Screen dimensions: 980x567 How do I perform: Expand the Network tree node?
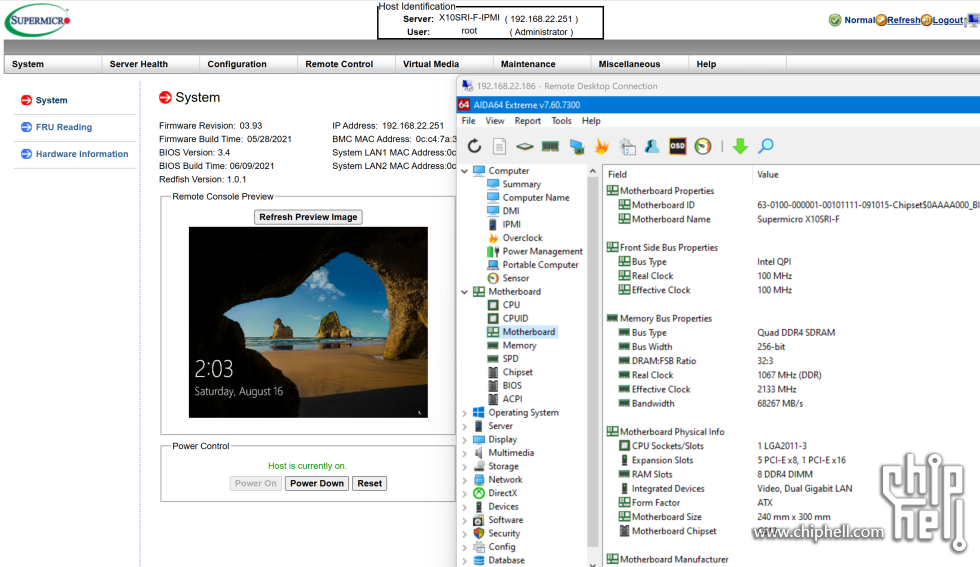point(464,480)
